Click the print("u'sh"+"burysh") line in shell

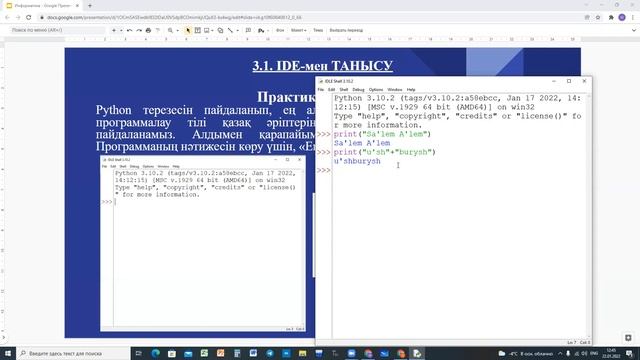[x=384, y=152]
